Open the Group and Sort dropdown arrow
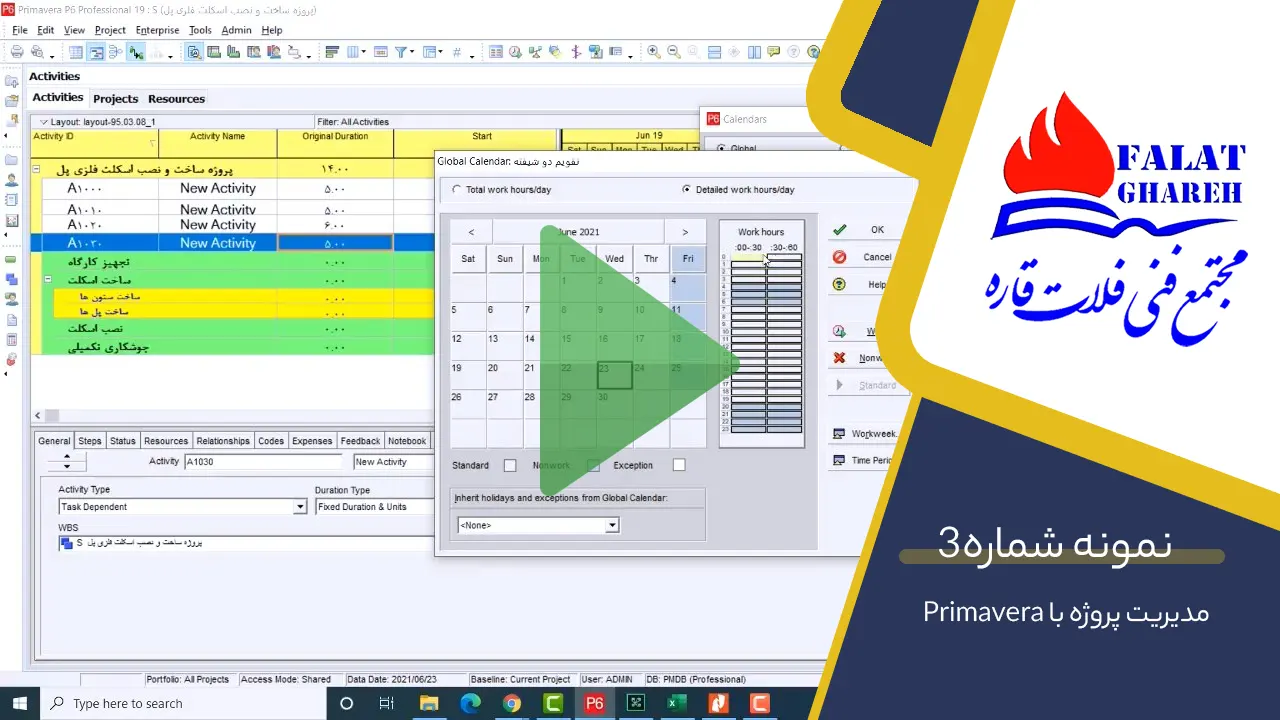Image resolution: width=1280 pixels, height=720 pixels. coord(440,52)
